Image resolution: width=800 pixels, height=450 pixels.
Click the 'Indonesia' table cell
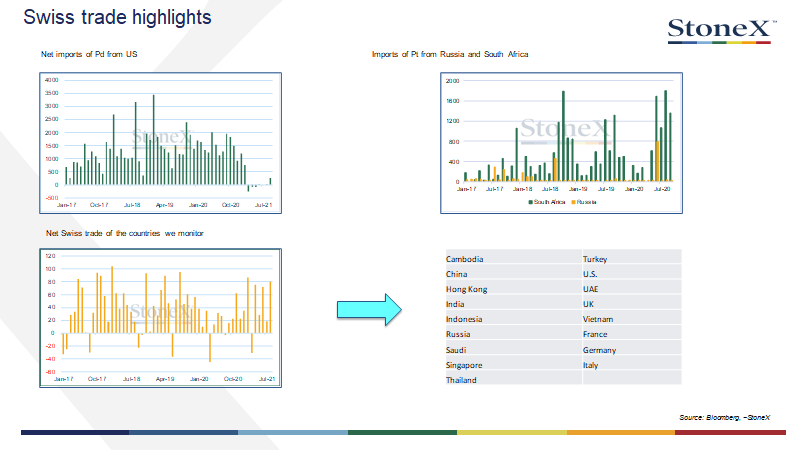[513, 317]
